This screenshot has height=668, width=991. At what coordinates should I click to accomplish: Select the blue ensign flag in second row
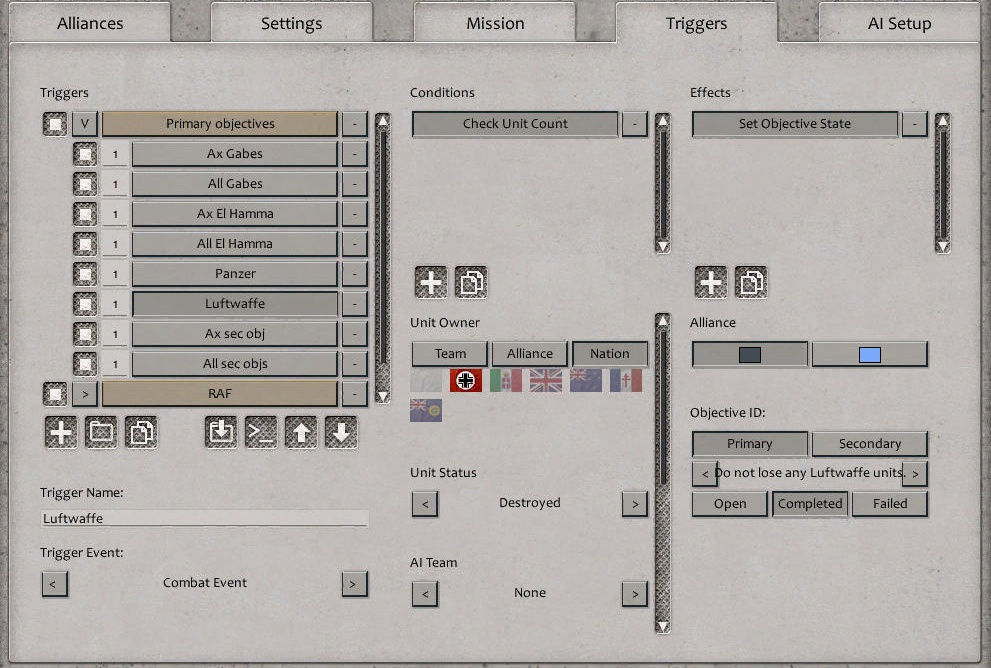(426, 410)
